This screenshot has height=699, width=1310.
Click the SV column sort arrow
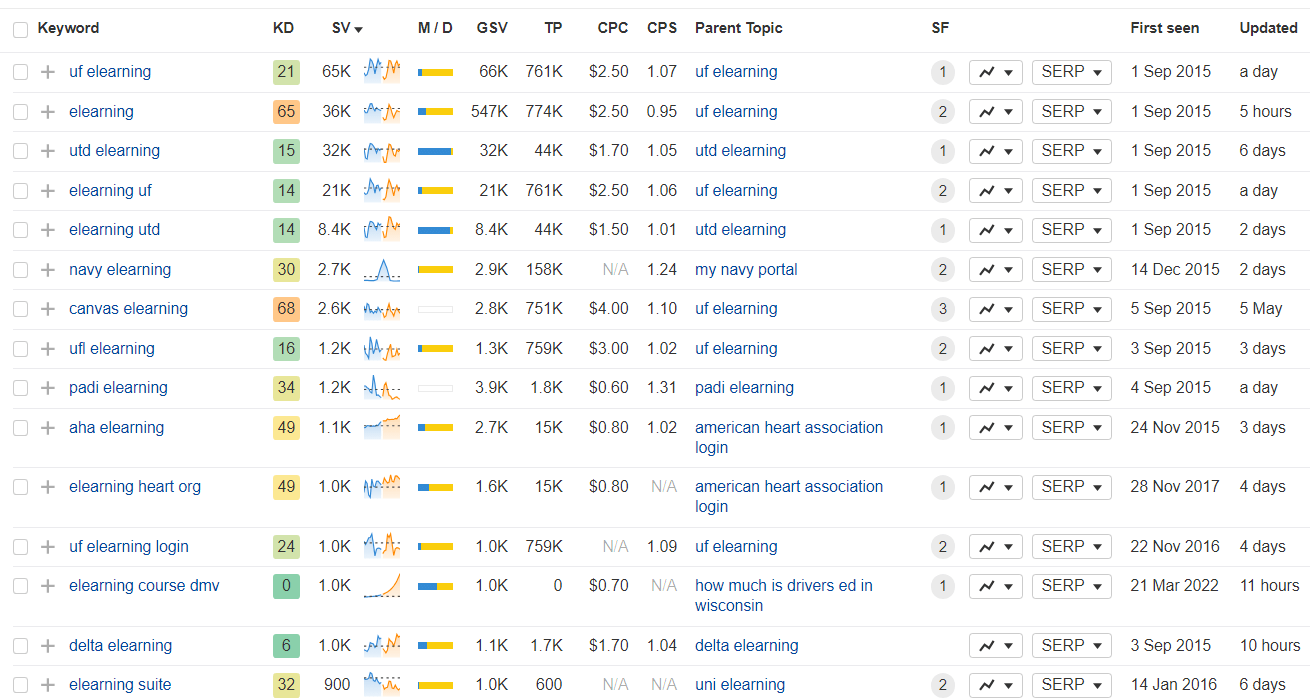pos(359,28)
